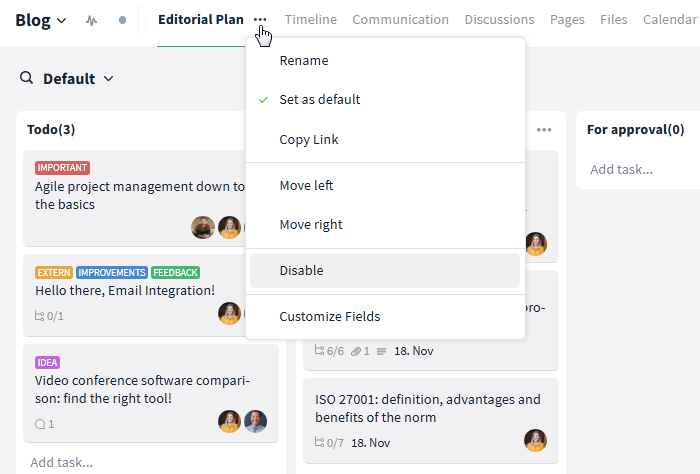
Task: Click the subtask 0/1 icon on Email Integration card
Action: coord(39,316)
